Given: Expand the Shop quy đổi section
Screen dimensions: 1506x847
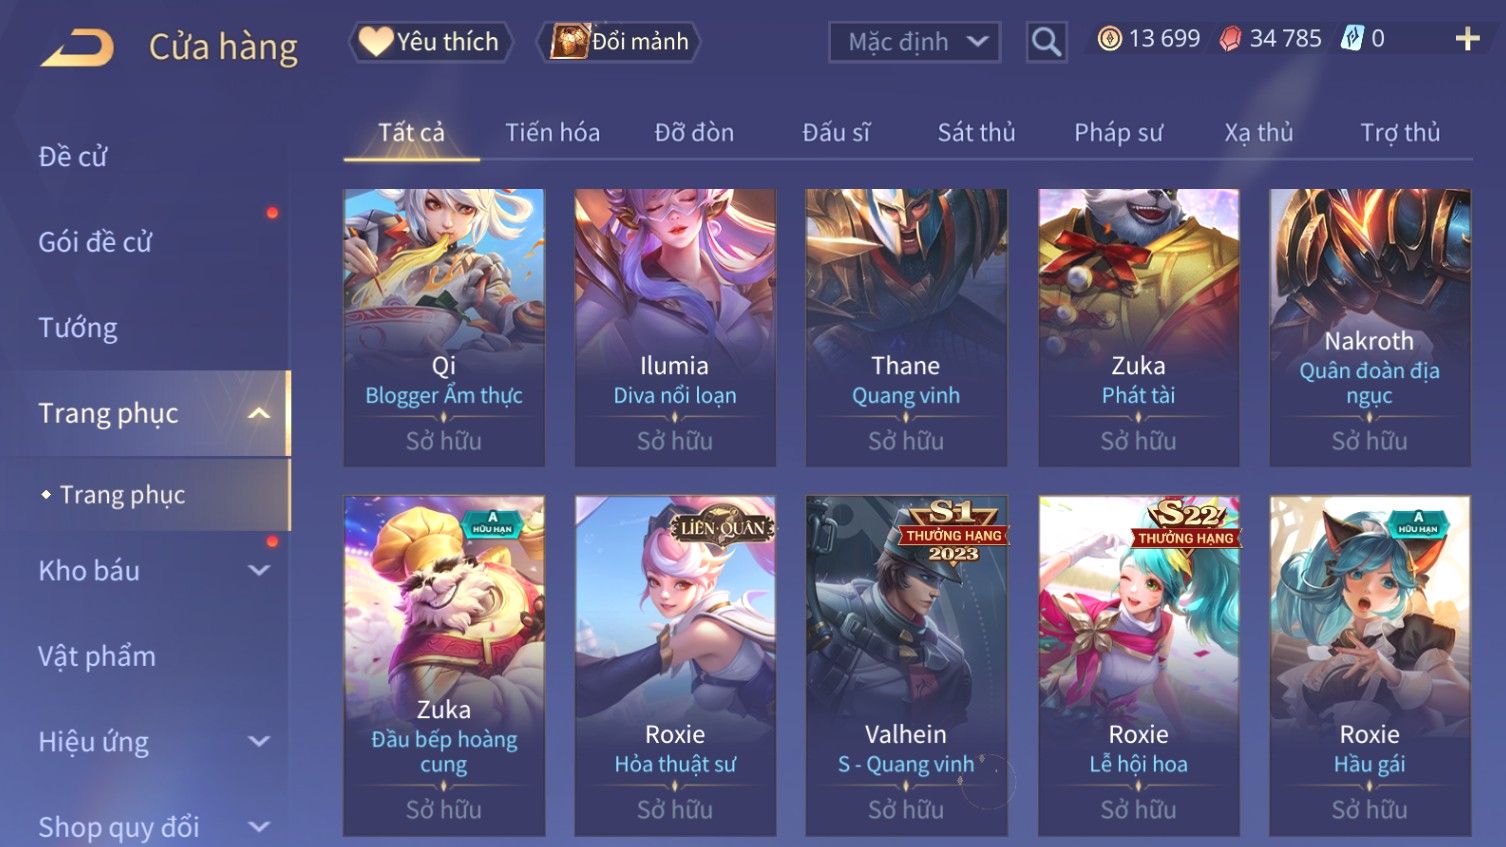Looking at the screenshot, I should 259,827.
